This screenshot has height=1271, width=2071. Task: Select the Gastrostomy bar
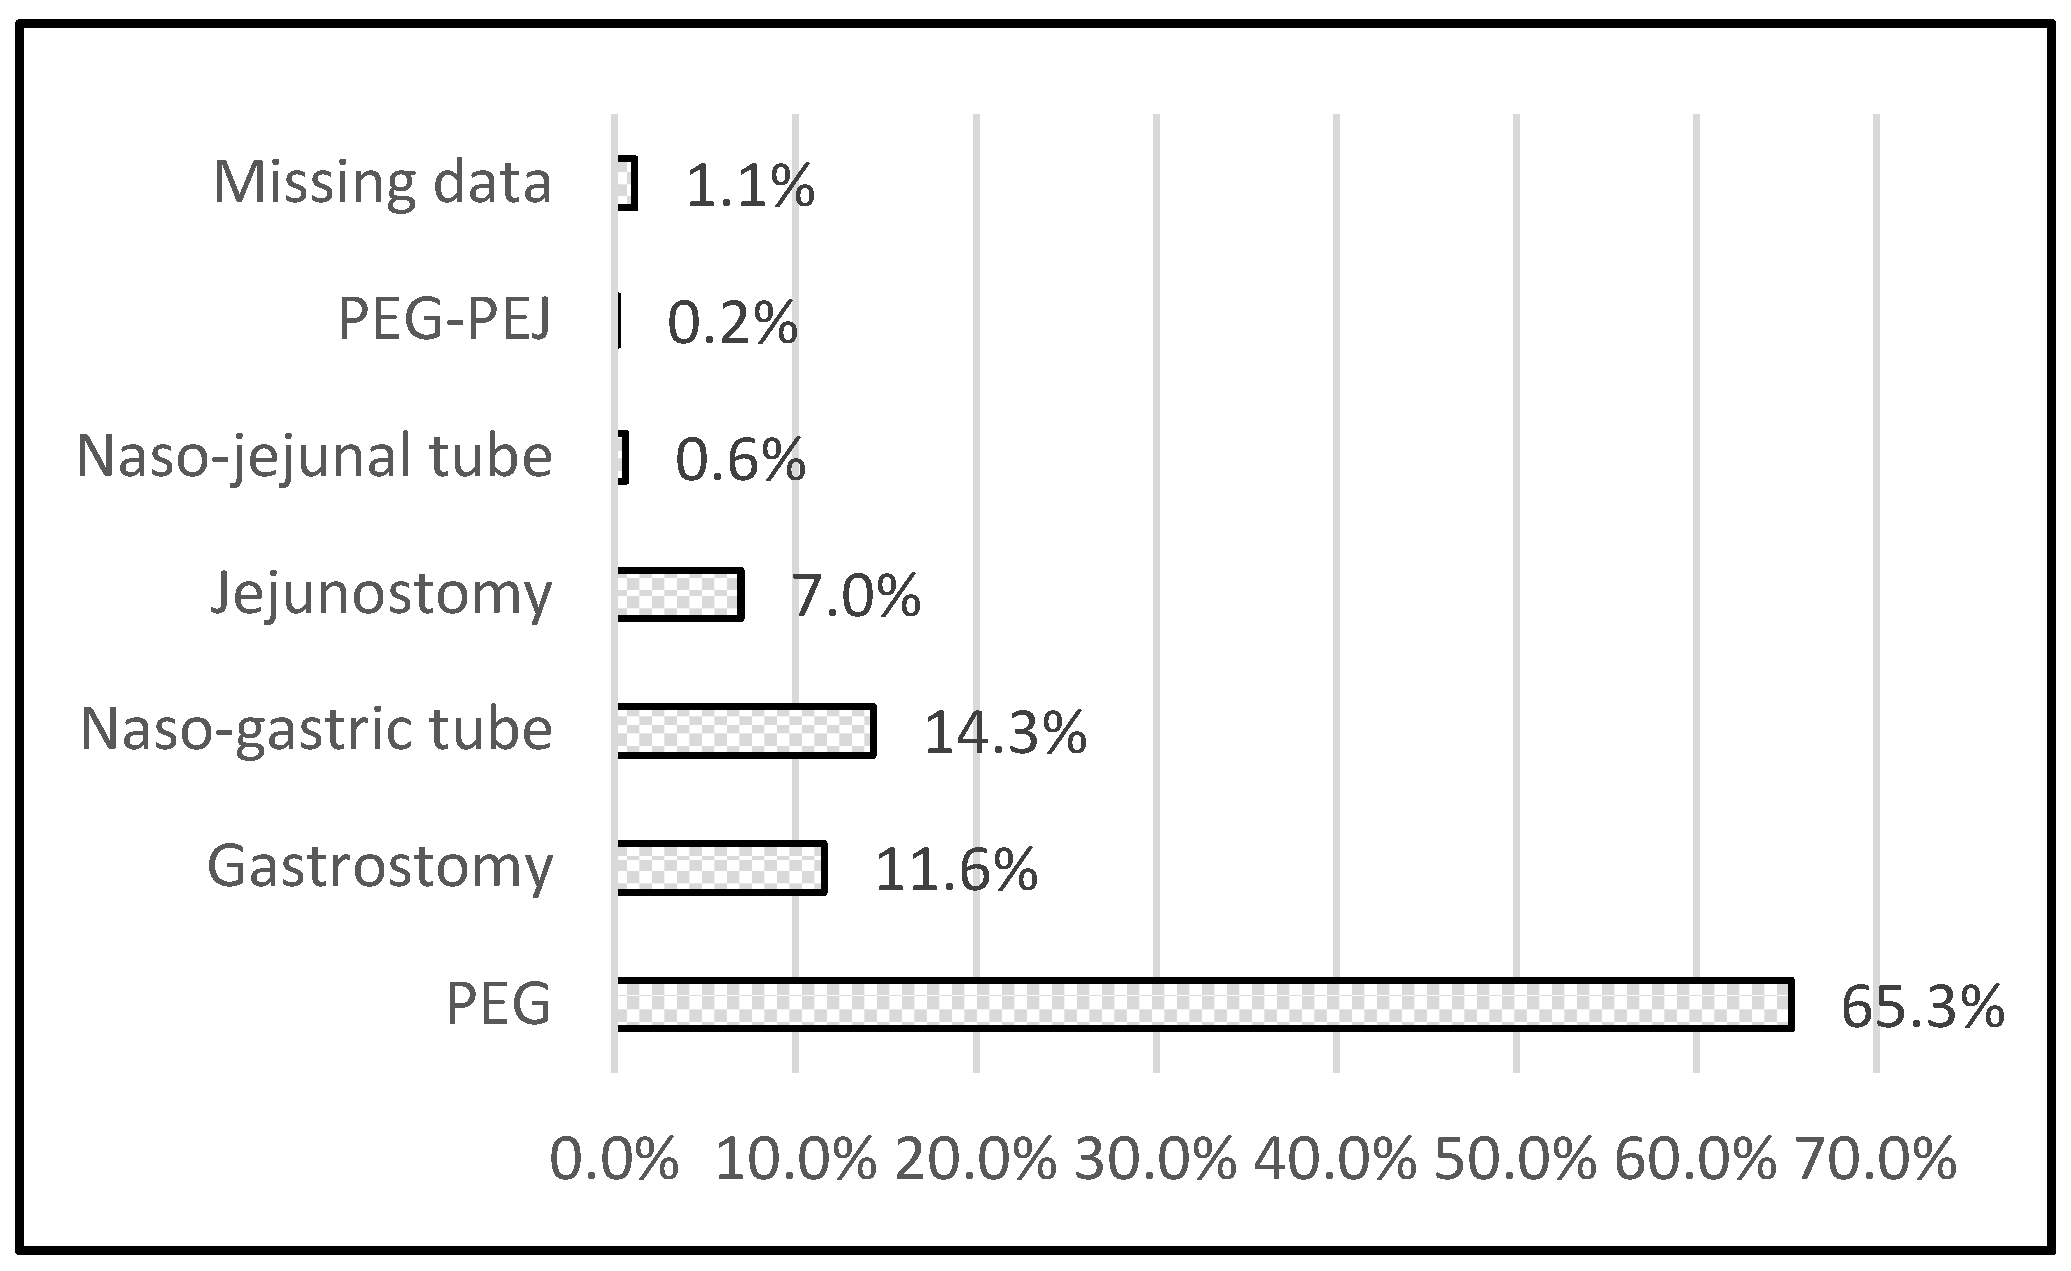click(721, 868)
